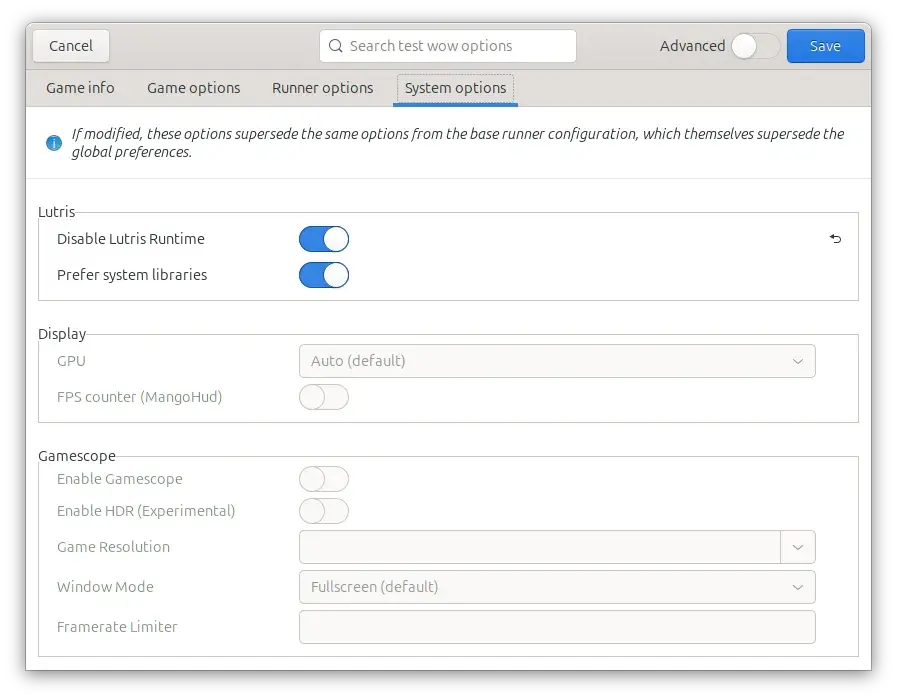897x699 pixels.
Task: Select the System options tab
Action: pos(455,88)
